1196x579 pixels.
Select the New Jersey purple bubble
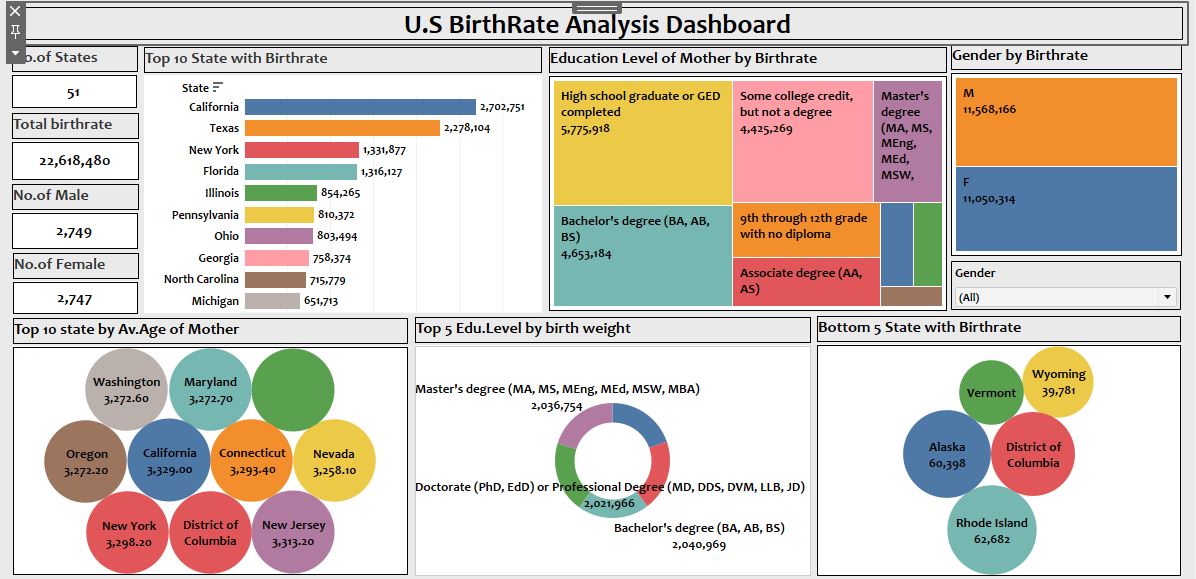293,531
